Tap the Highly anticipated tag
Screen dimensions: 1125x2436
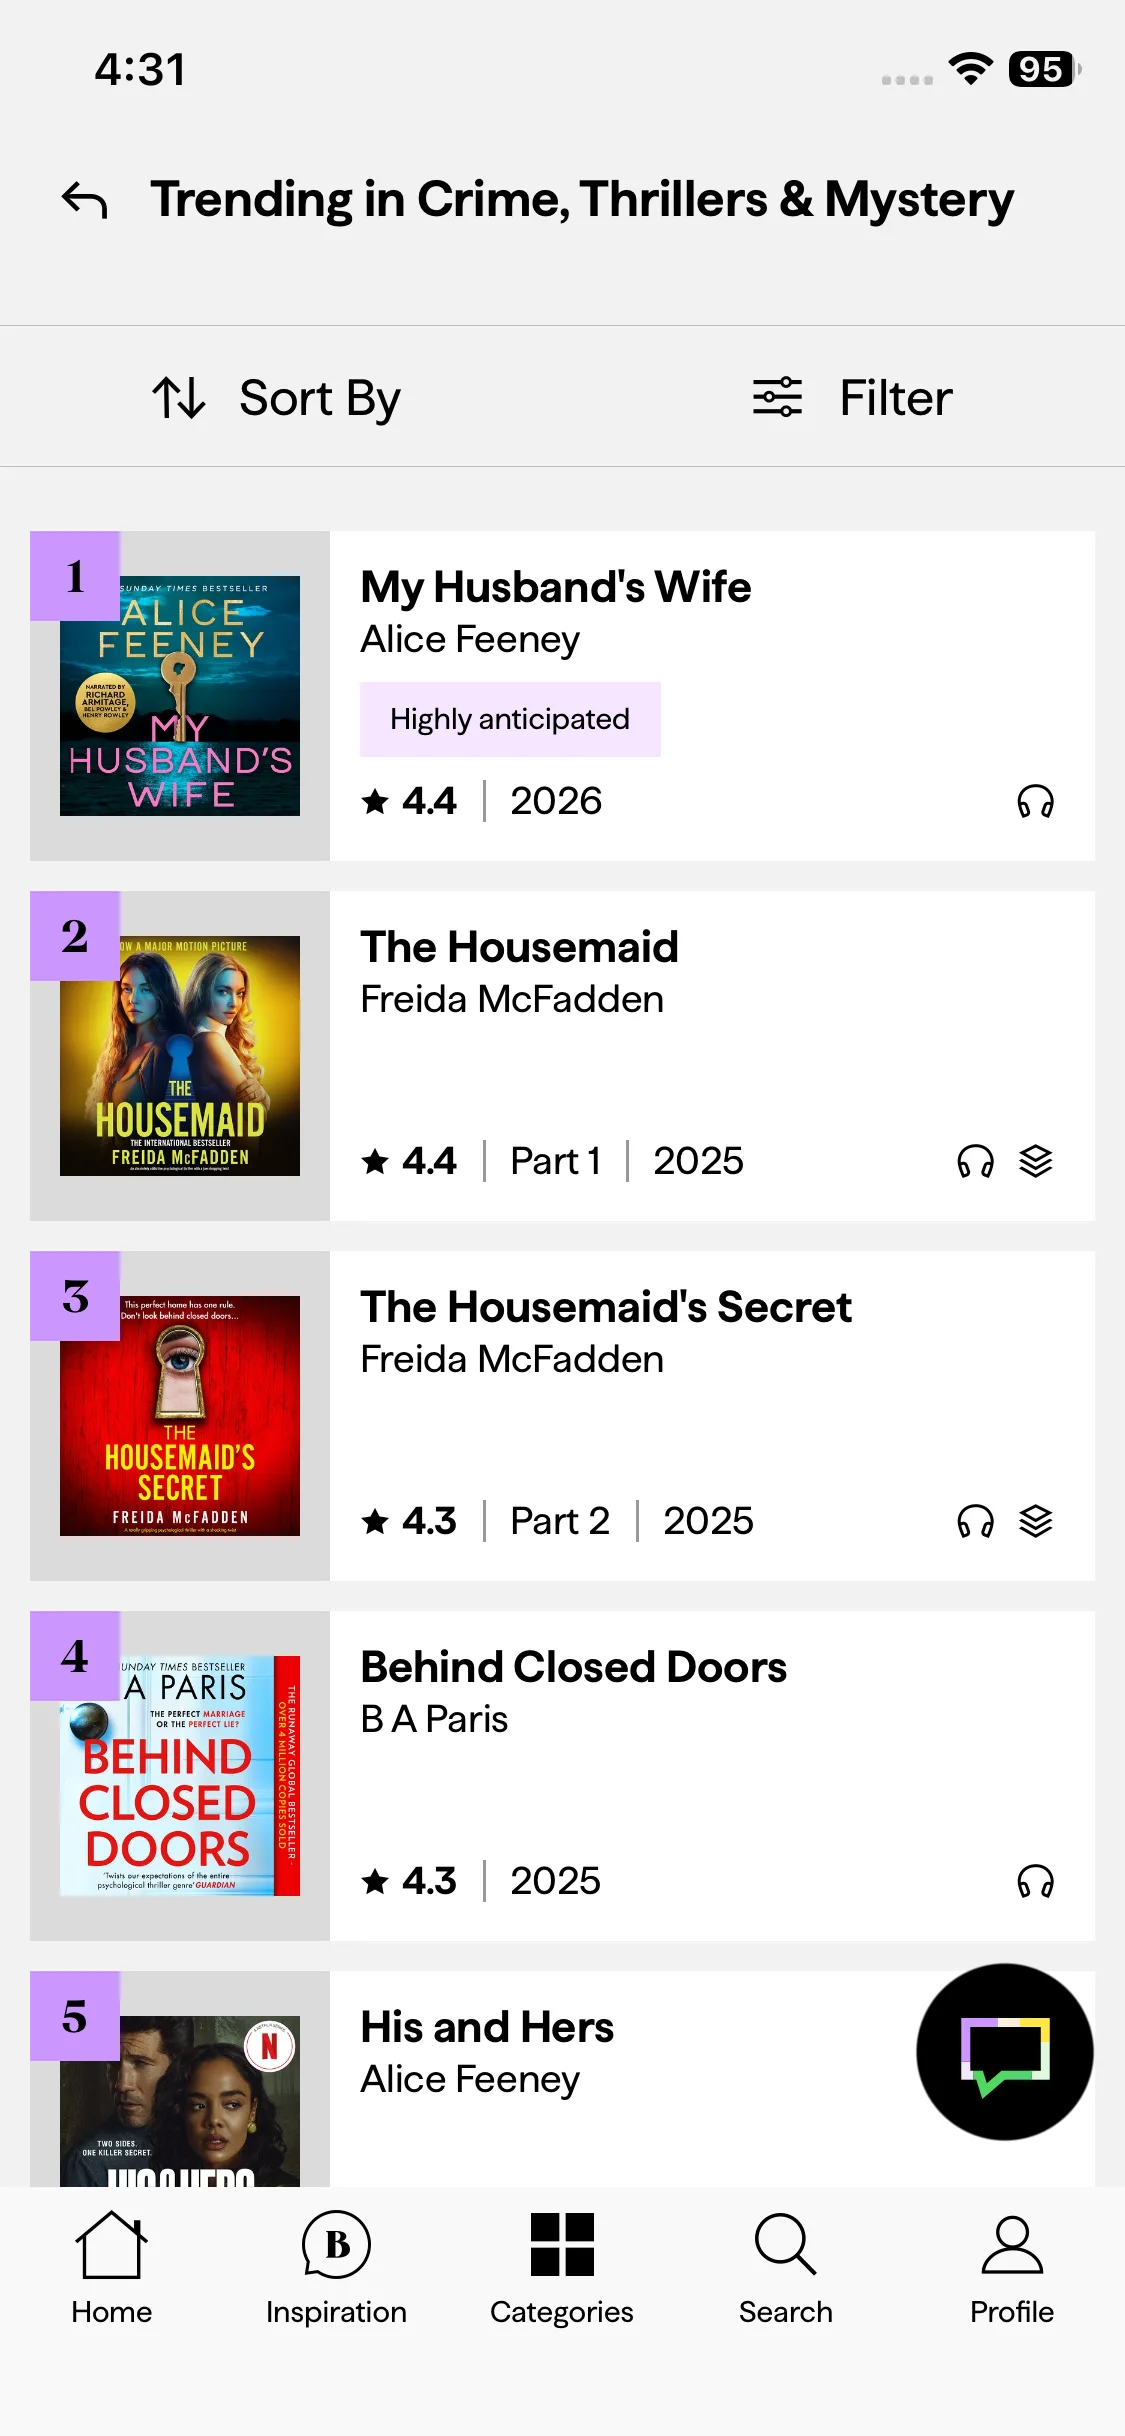click(510, 719)
